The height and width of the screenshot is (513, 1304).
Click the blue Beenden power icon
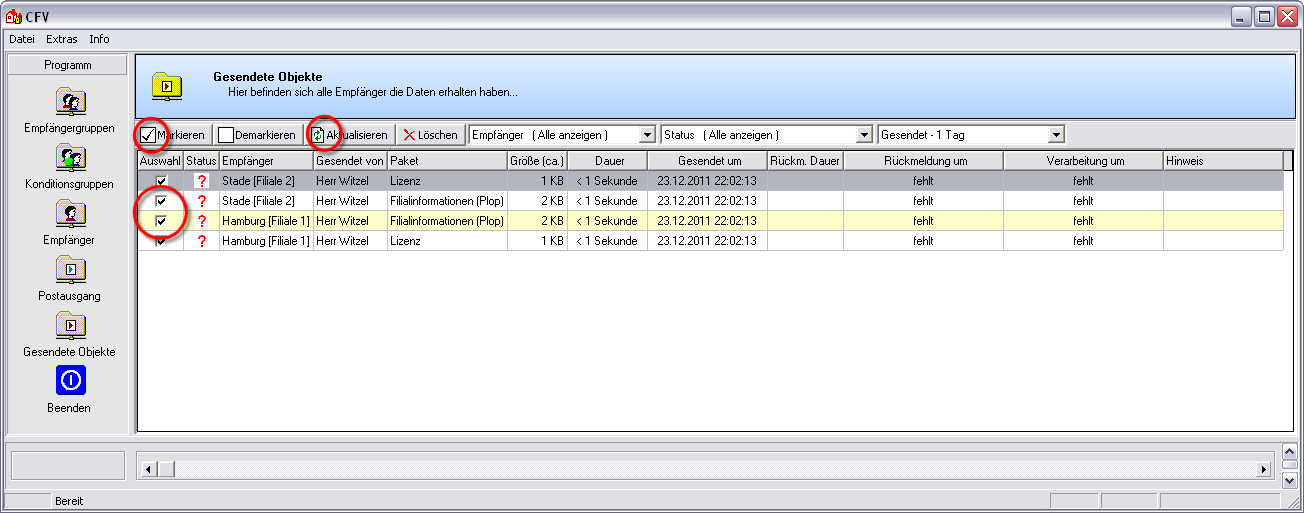coord(70,380)
